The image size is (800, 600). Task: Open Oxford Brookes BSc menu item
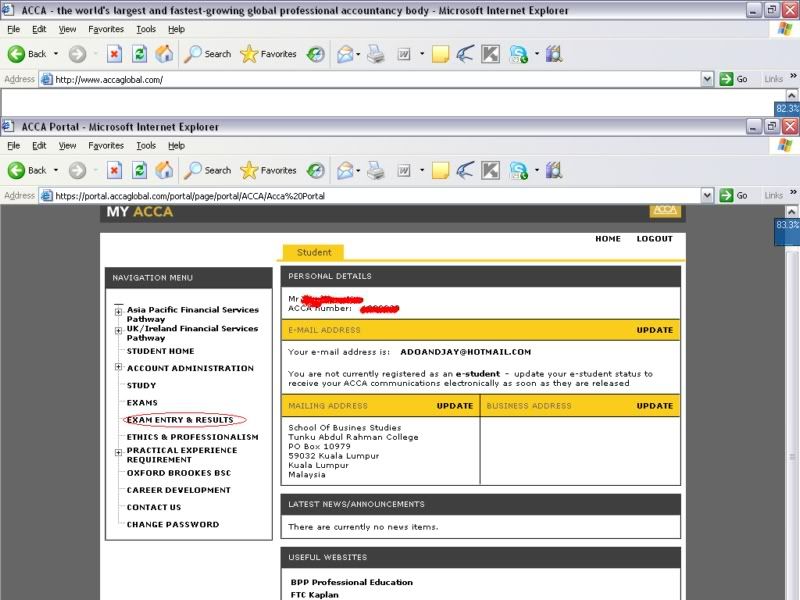[x=179, y=473]
